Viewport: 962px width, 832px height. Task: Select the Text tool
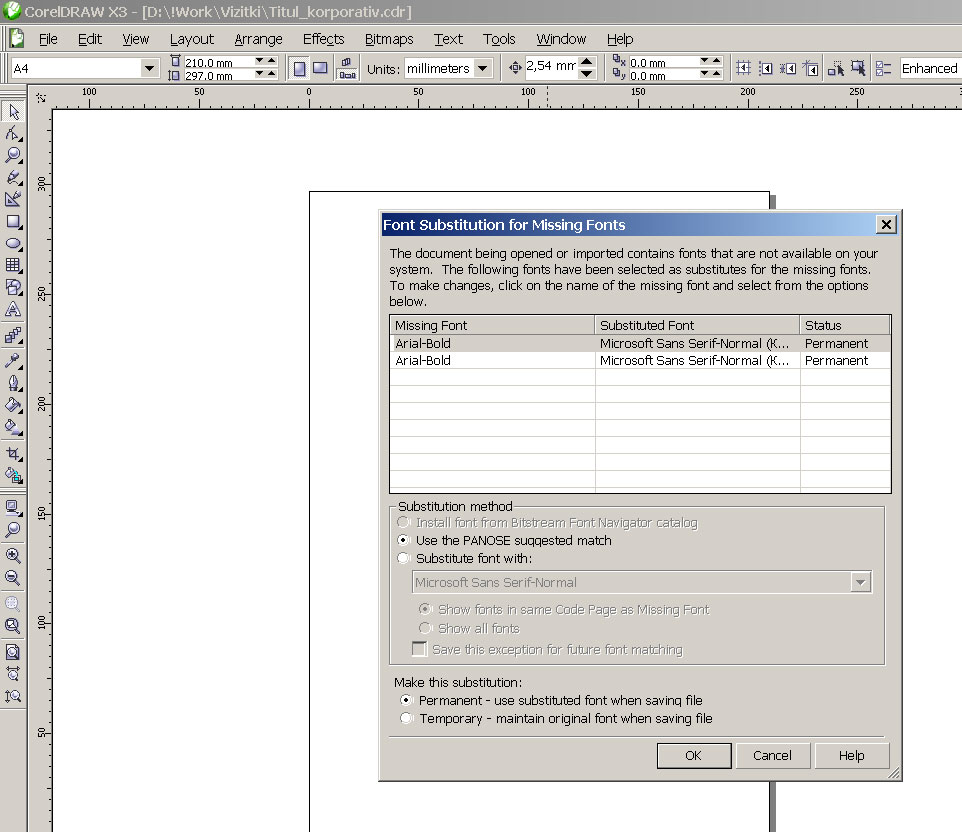click(13, 309)
